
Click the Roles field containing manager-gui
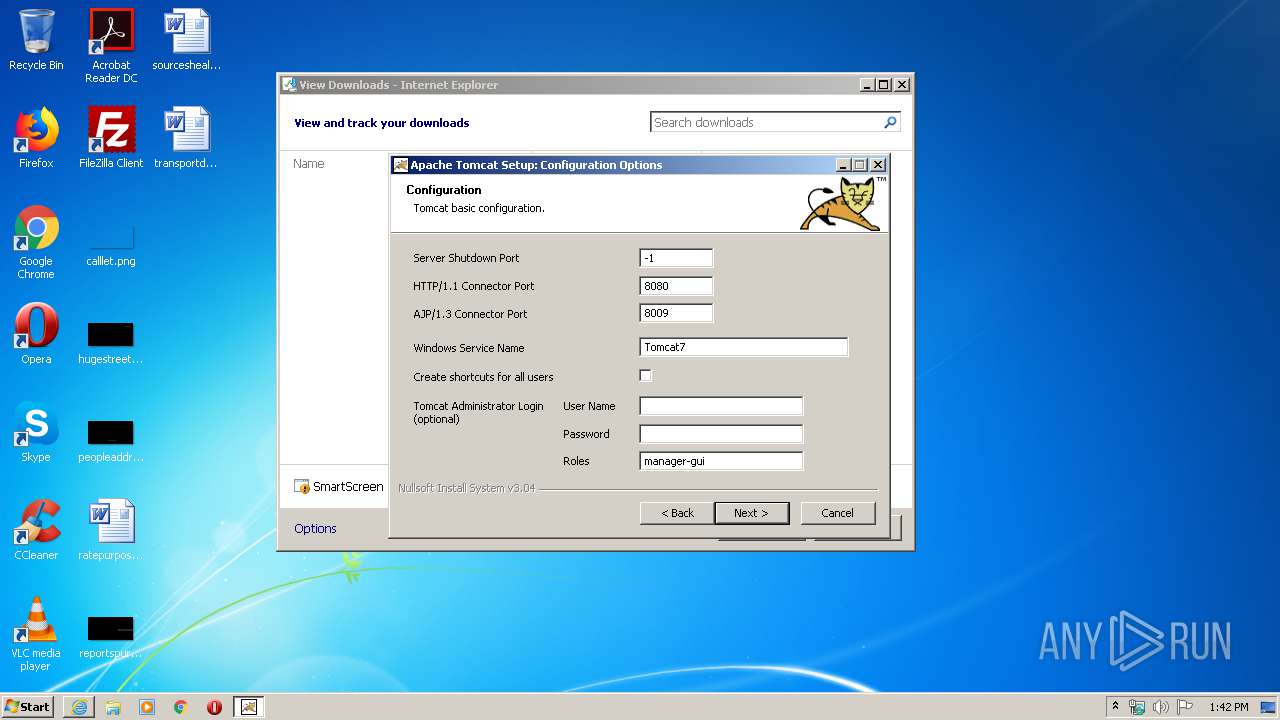(721, 461)
